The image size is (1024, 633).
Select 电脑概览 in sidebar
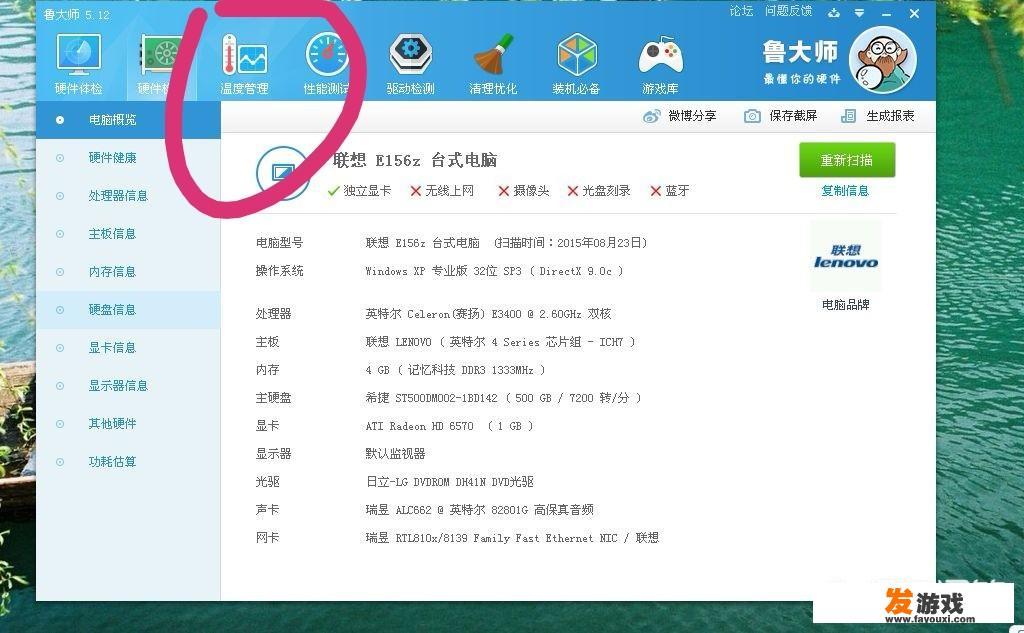pyautogui.click(x=128, y=120)
